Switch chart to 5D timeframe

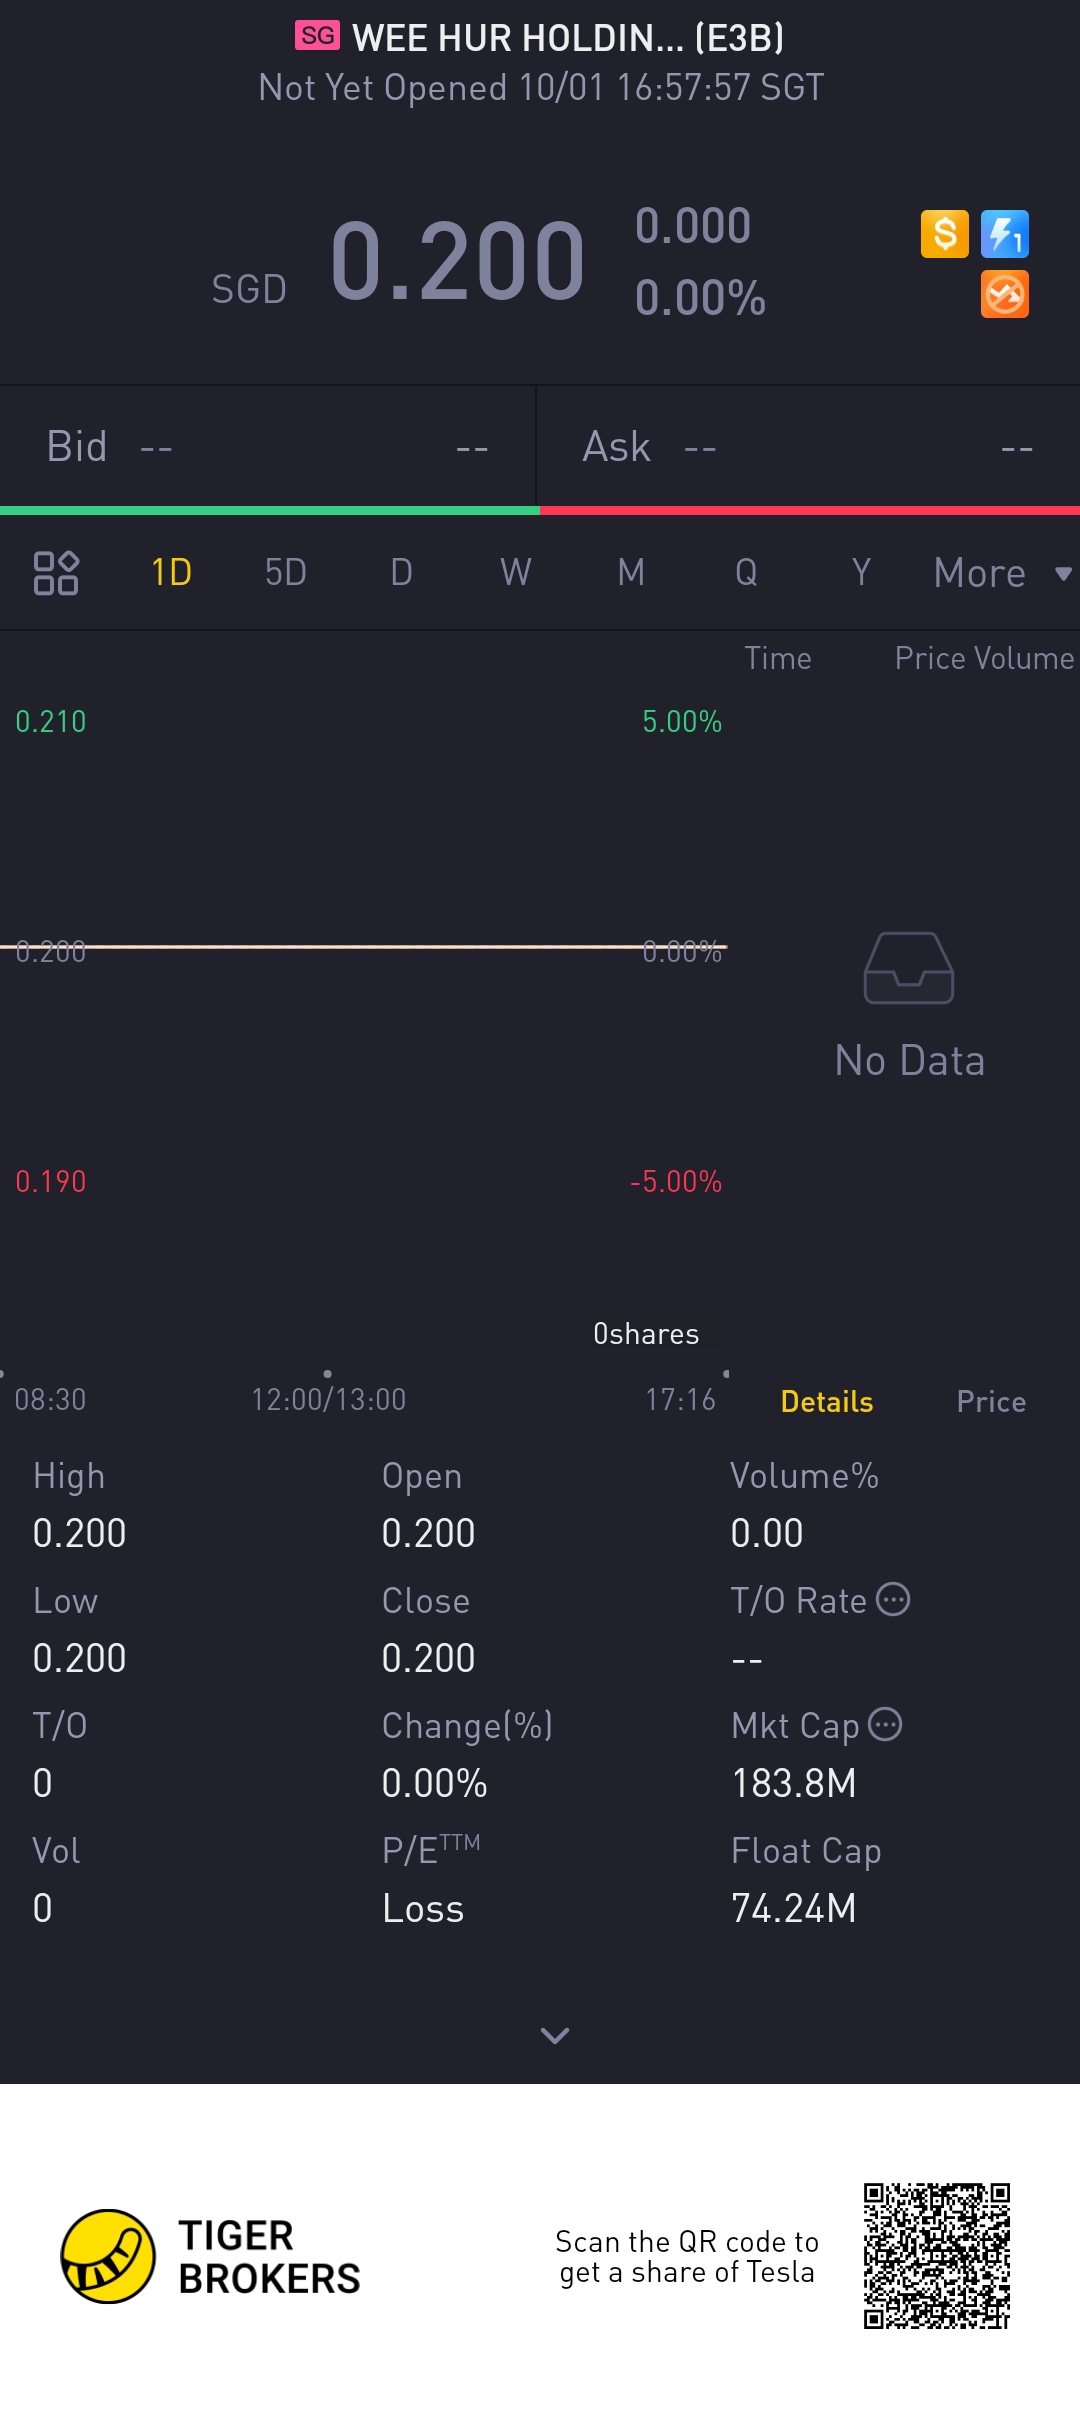point(285,573)
